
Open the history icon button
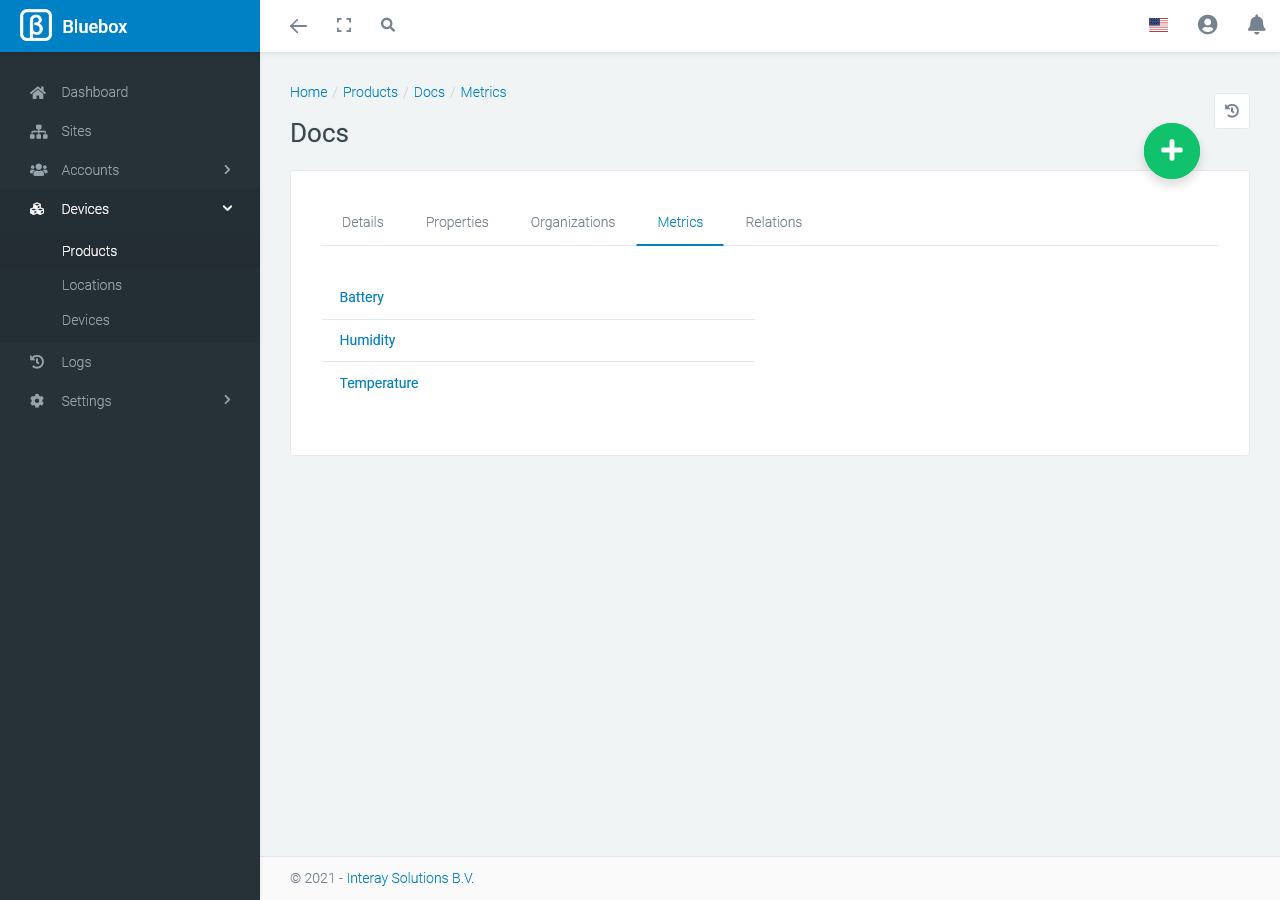point(1231,111)
